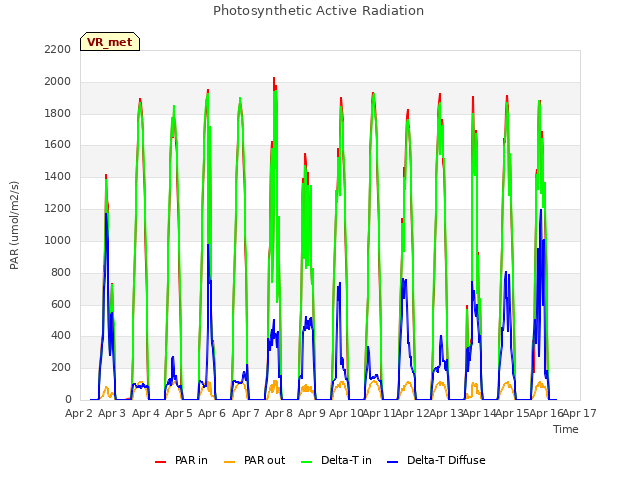The width and height of the screenshot is (640, 480).
Task: Click the 1000 y-axis tick label
Action: click(58, 240)
